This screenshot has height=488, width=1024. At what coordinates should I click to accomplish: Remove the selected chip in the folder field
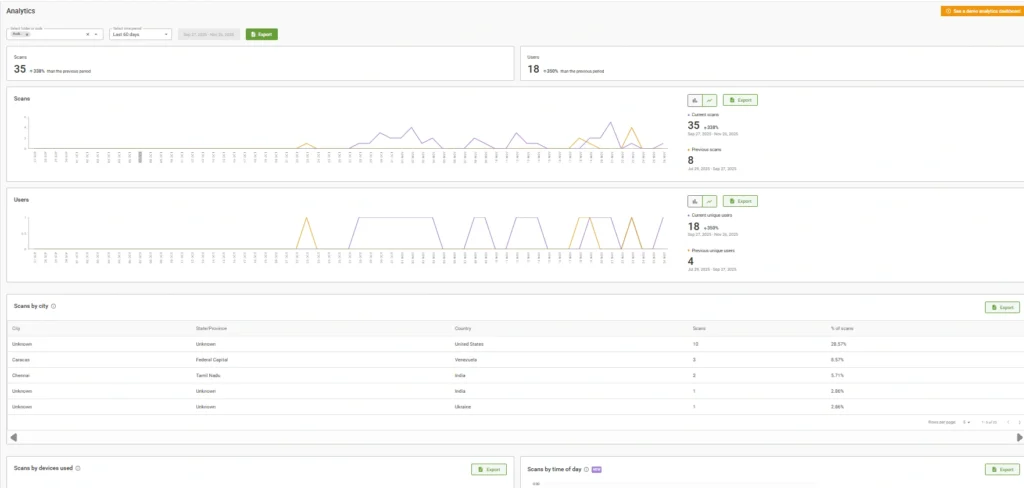(27, 34)
